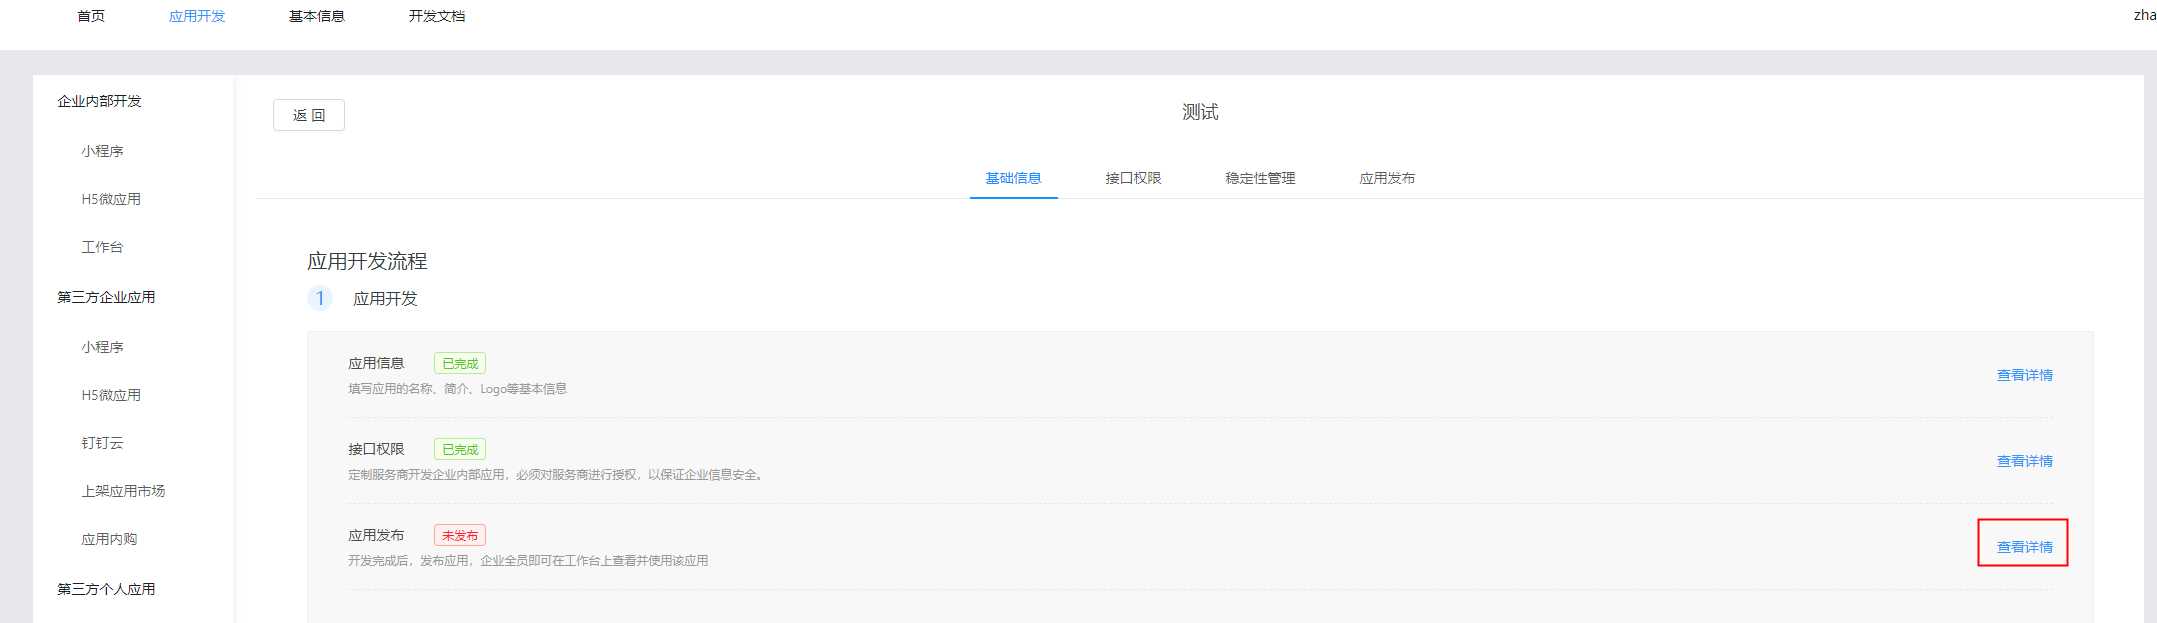Switch to the 稳定性管理 tab

(1260, 178)
